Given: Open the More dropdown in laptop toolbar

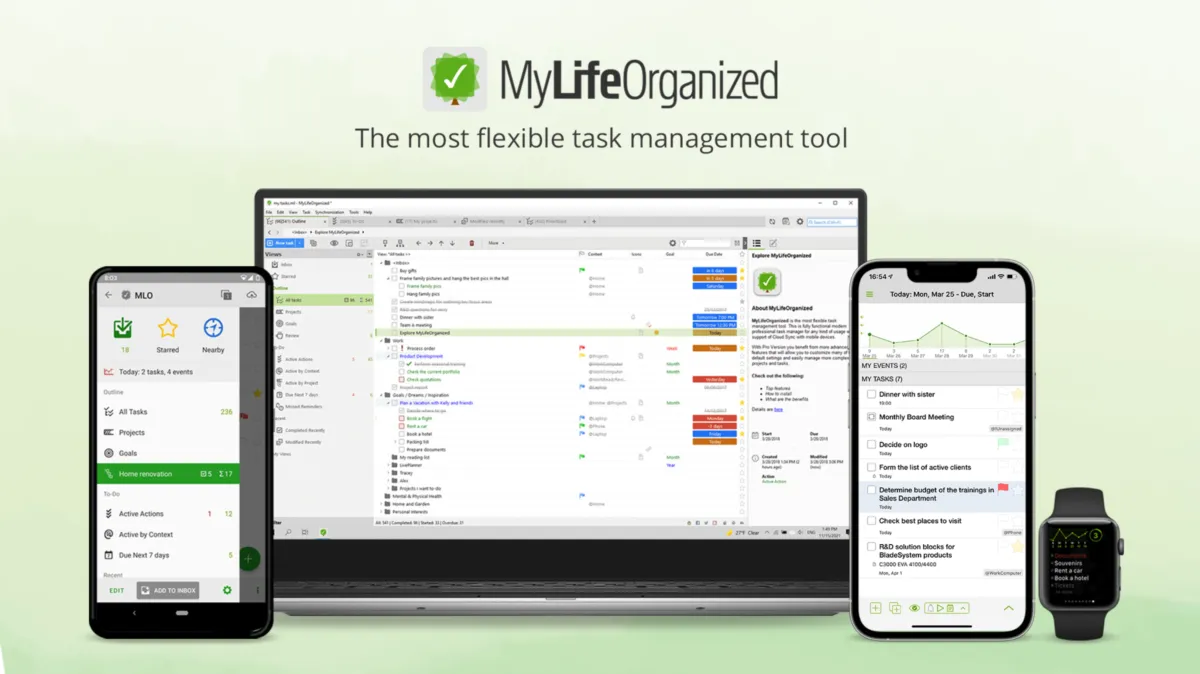Looking at the screenshot, I should (496, 243).
